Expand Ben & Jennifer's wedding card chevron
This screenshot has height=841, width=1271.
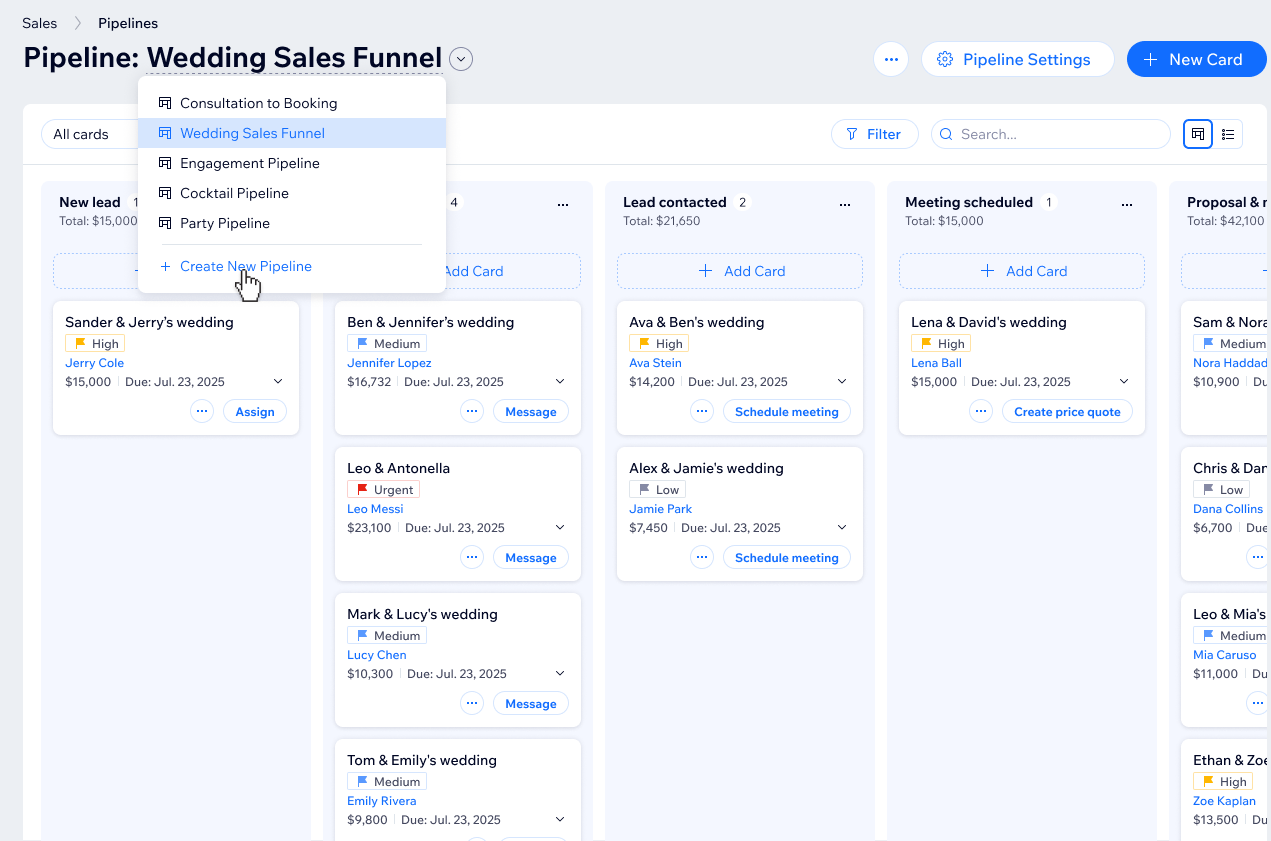pyautogui.click(x=560, y=382)
